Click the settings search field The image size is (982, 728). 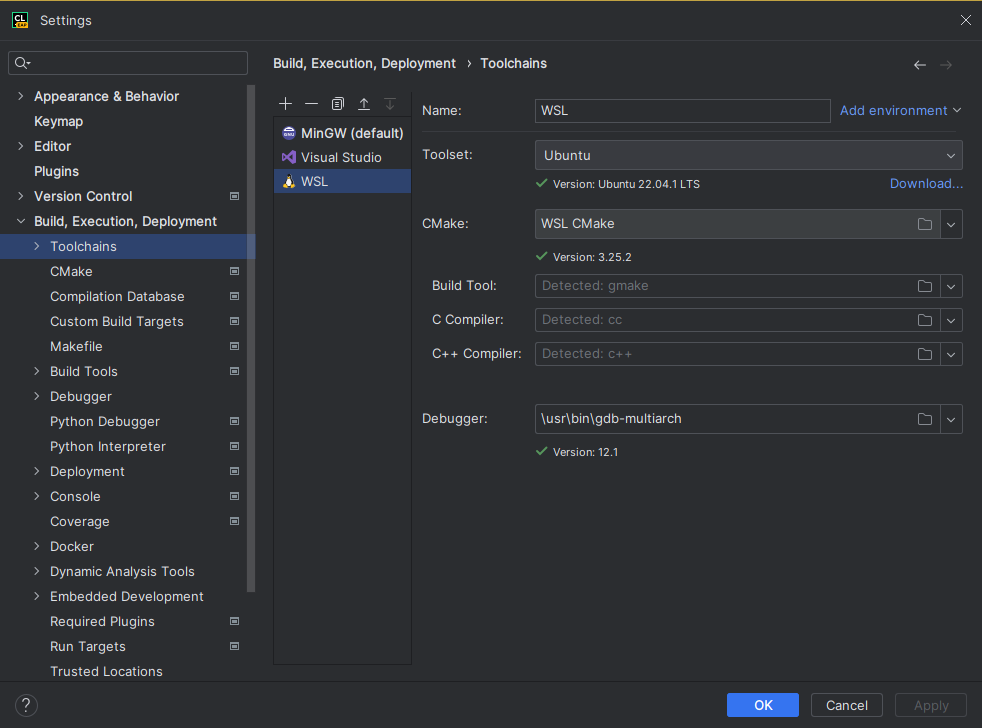pyautogui.click(x=128, y=63)
